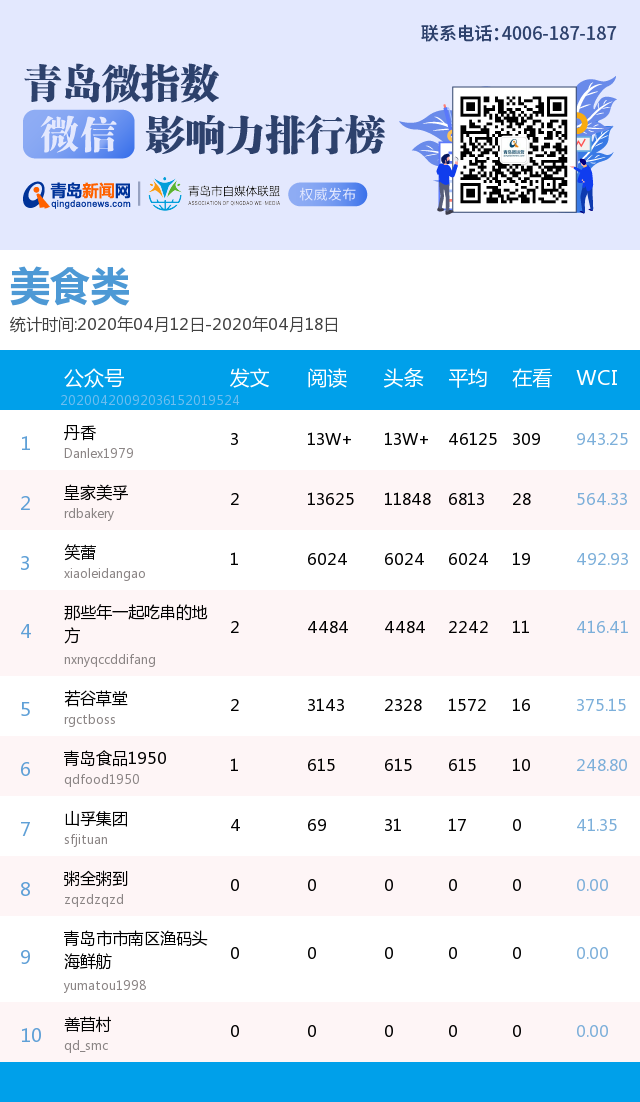Click the 943.25 WCI score
Viewport: 640px width, 1102px height.
pos(602,439)
